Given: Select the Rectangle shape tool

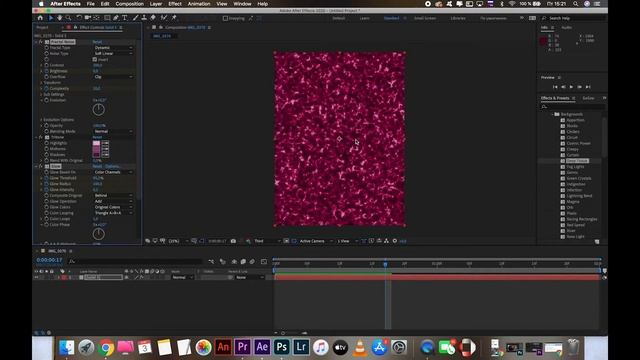Looking at the screenshot, I should (x=107, y=18).
